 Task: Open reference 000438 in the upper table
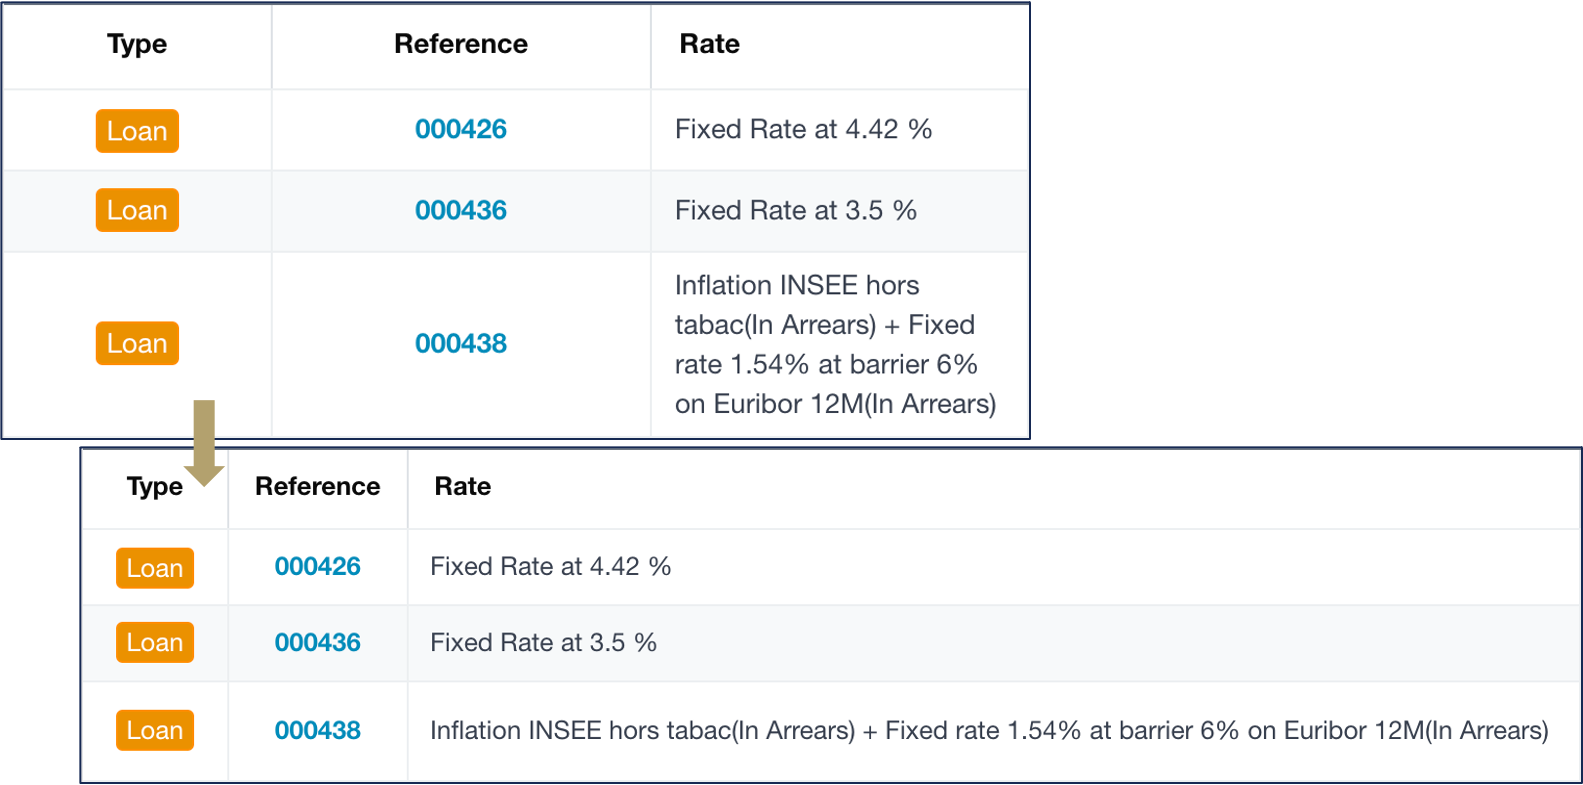461,343
